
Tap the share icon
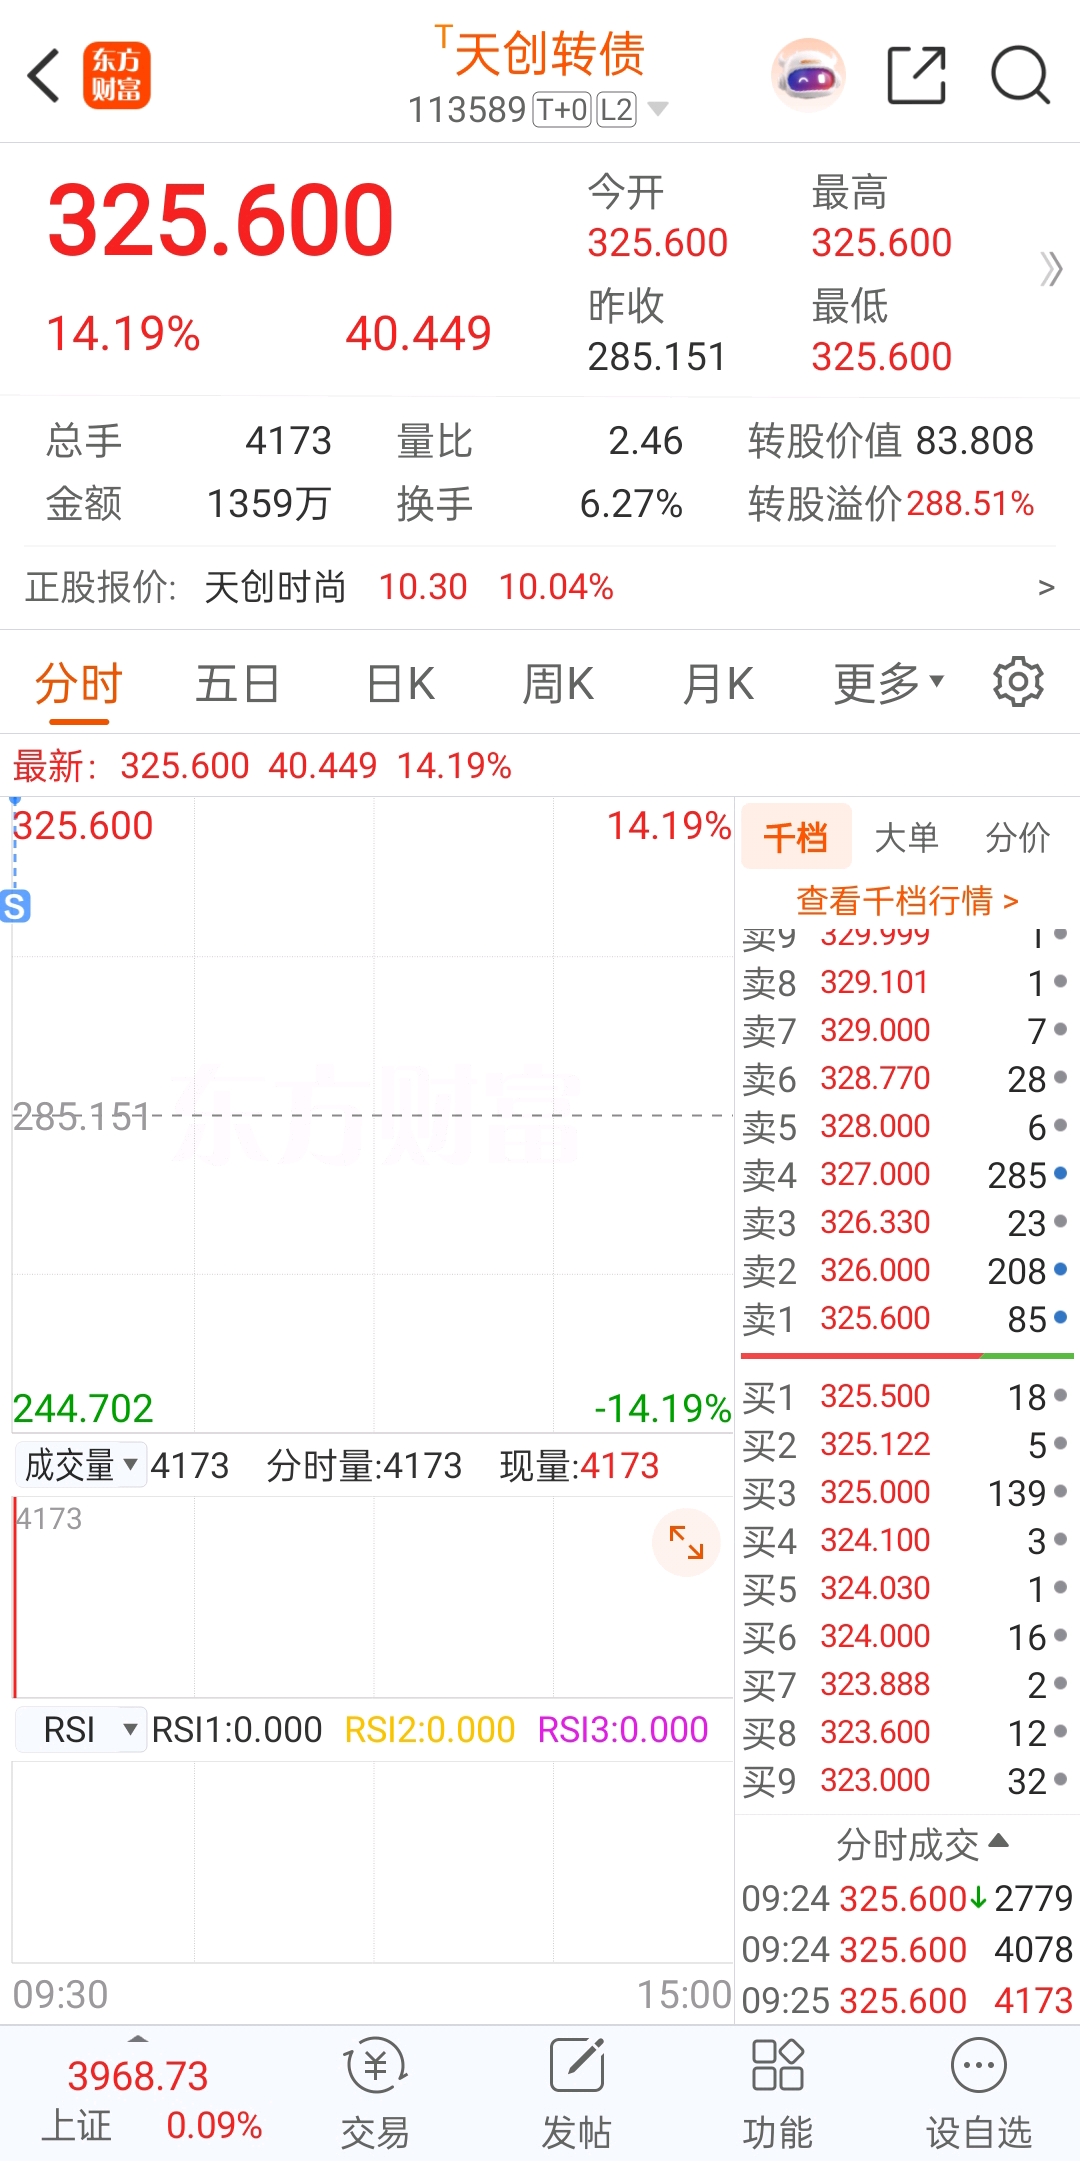[x=916, y=75]
